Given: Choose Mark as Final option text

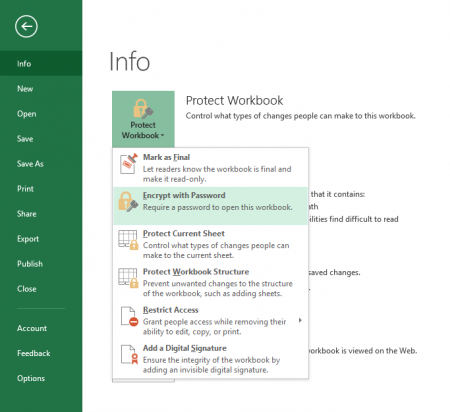Looking at the screenshot, I should (x=166, y=157).
